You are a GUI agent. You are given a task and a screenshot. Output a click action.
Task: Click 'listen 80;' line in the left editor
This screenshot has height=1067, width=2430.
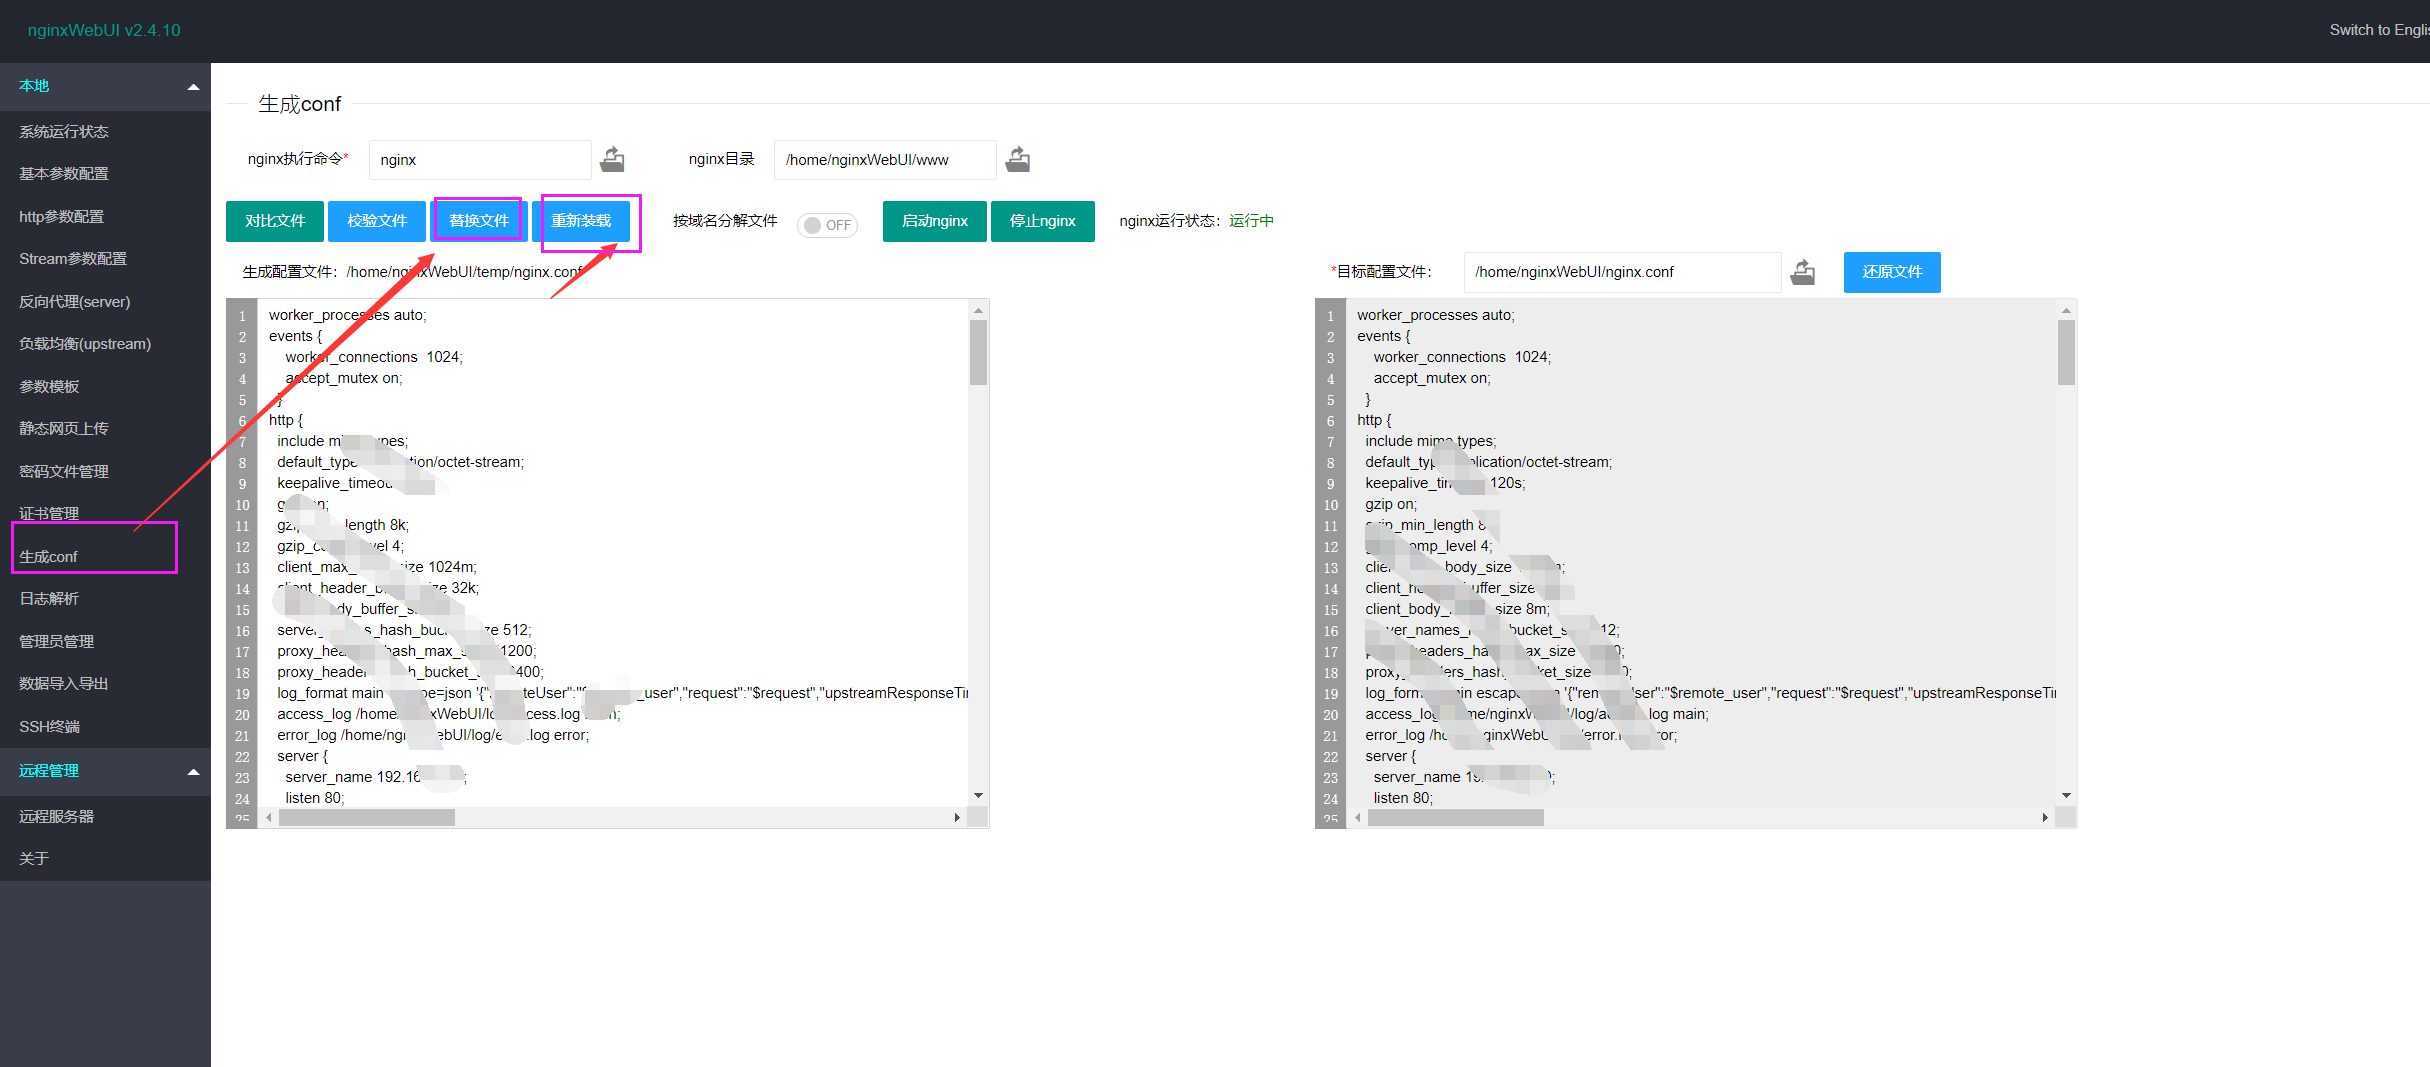point(314,798)
